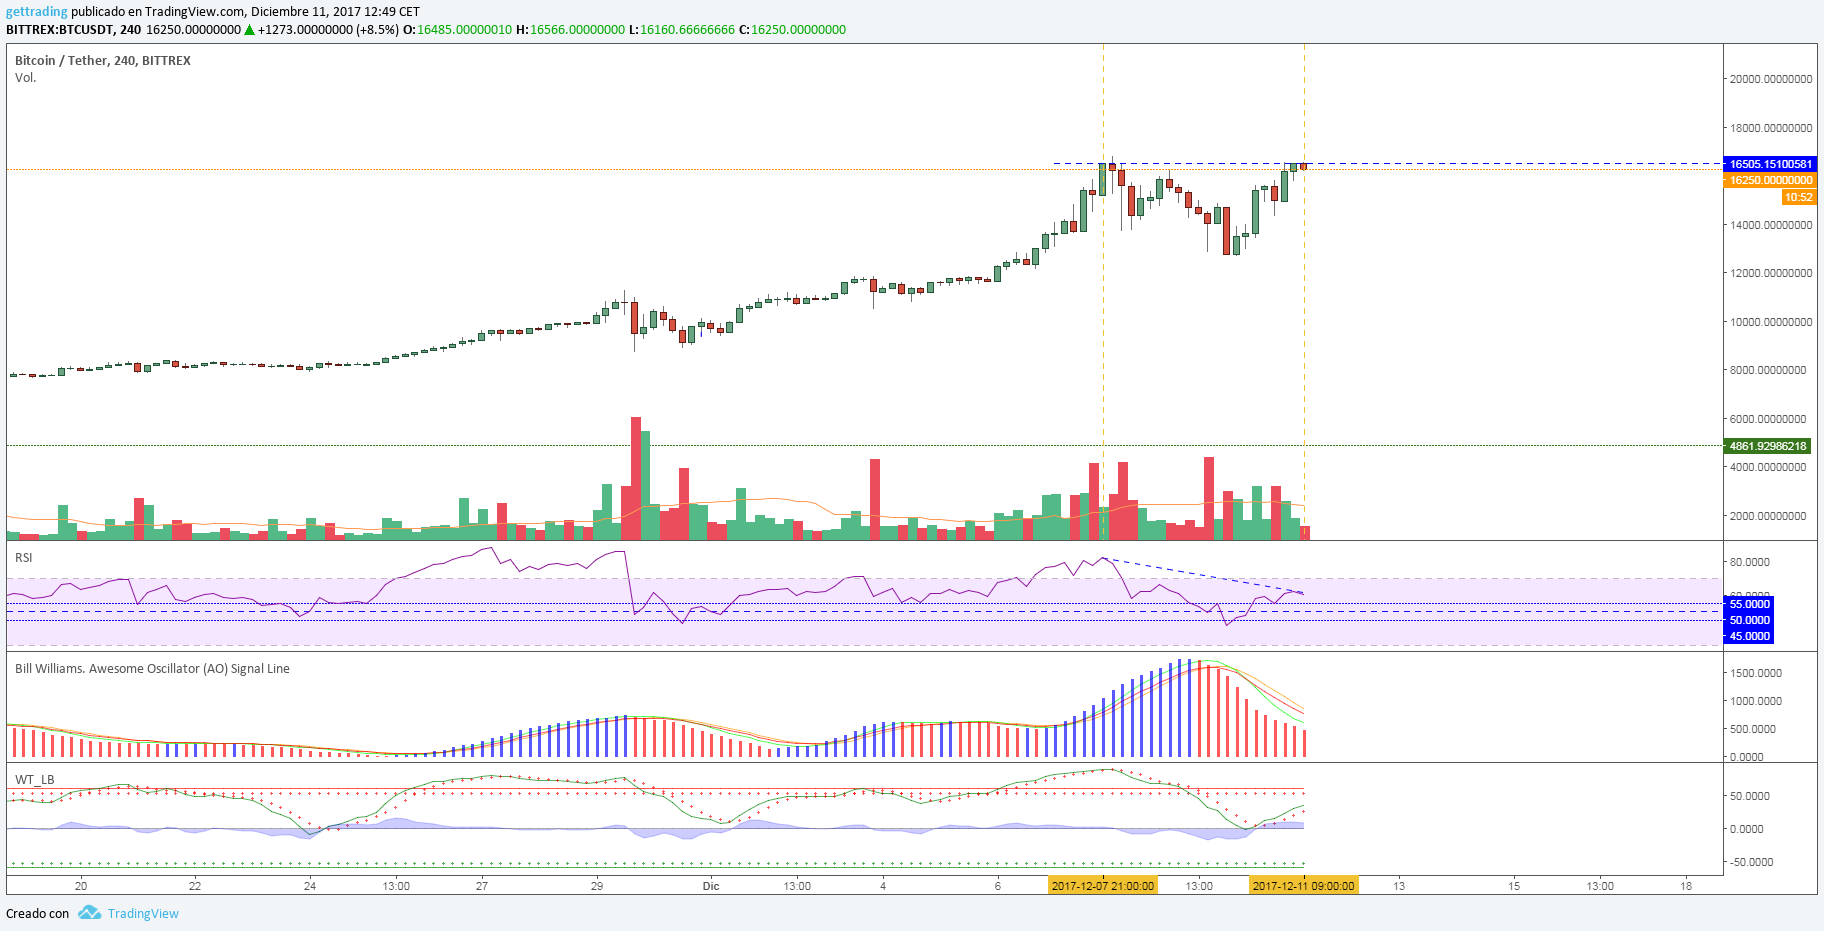This screenshot has height=931, width=1824.
Task: Click the 18000.00000000 price axis label
Action: coord(1771,128)
